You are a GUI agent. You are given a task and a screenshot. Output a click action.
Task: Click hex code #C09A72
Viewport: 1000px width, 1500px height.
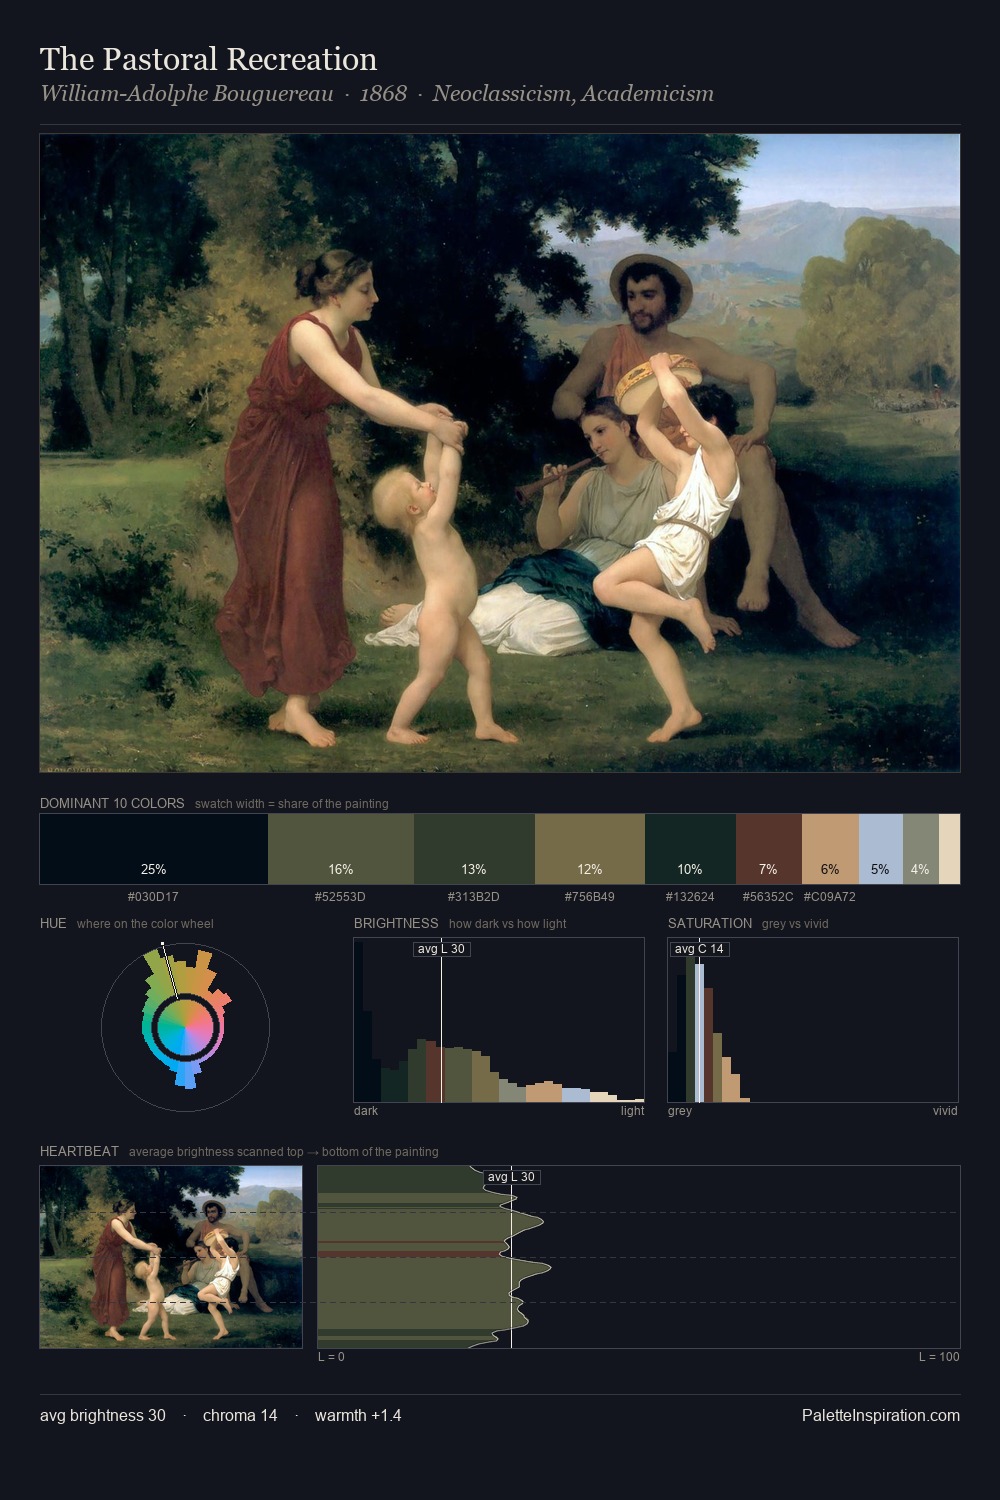(830, 897)
